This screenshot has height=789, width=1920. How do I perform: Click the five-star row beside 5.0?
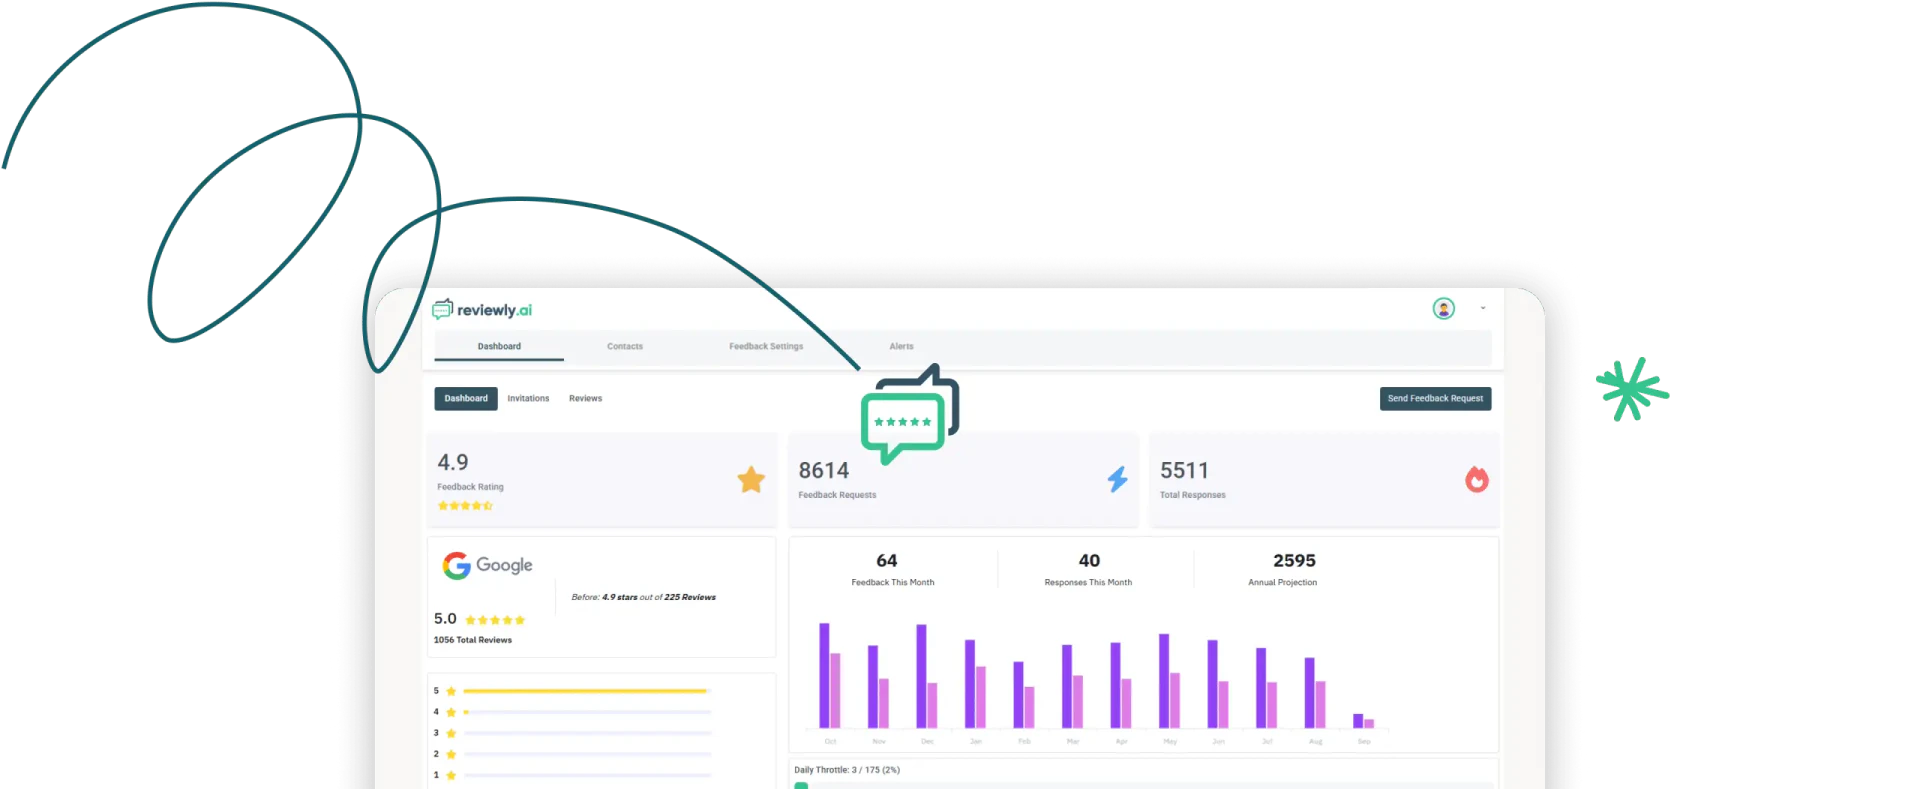495,620
